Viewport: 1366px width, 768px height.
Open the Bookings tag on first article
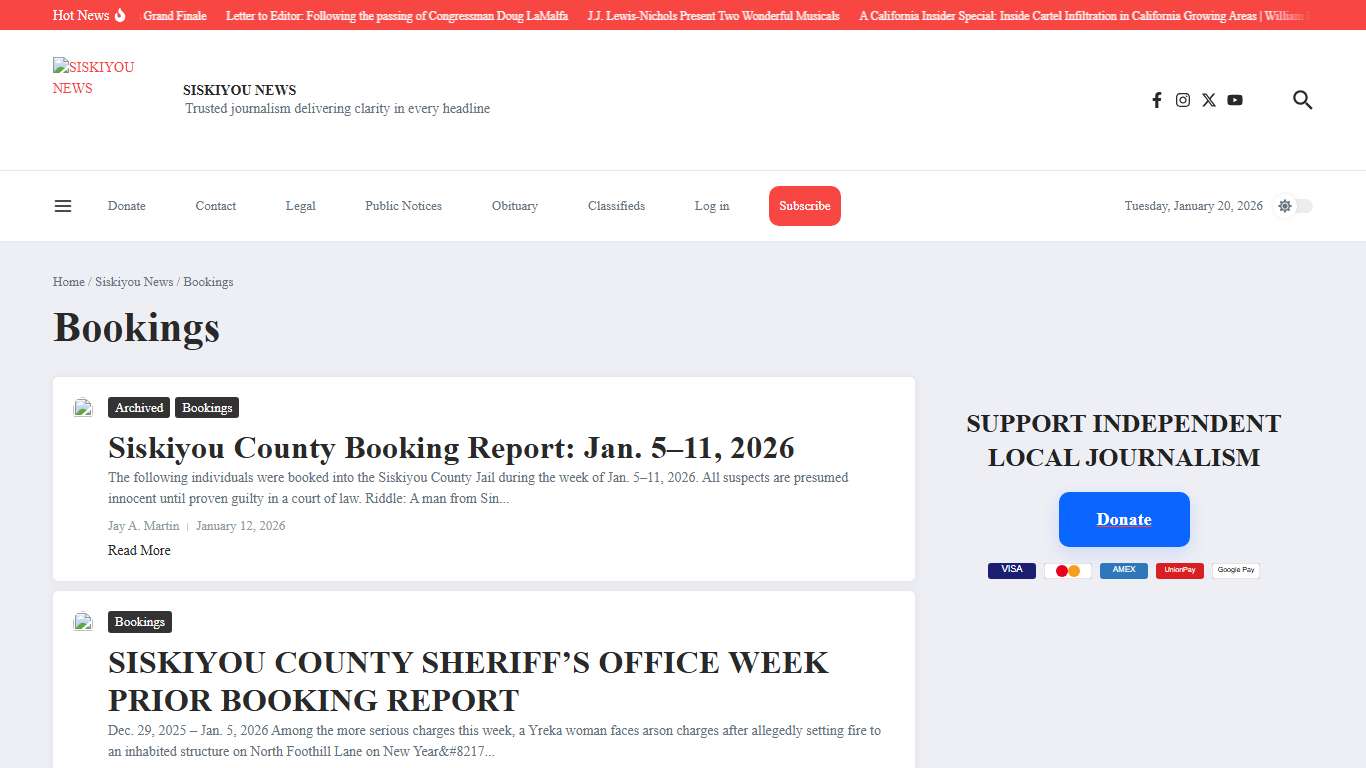(x=207, y=407)
